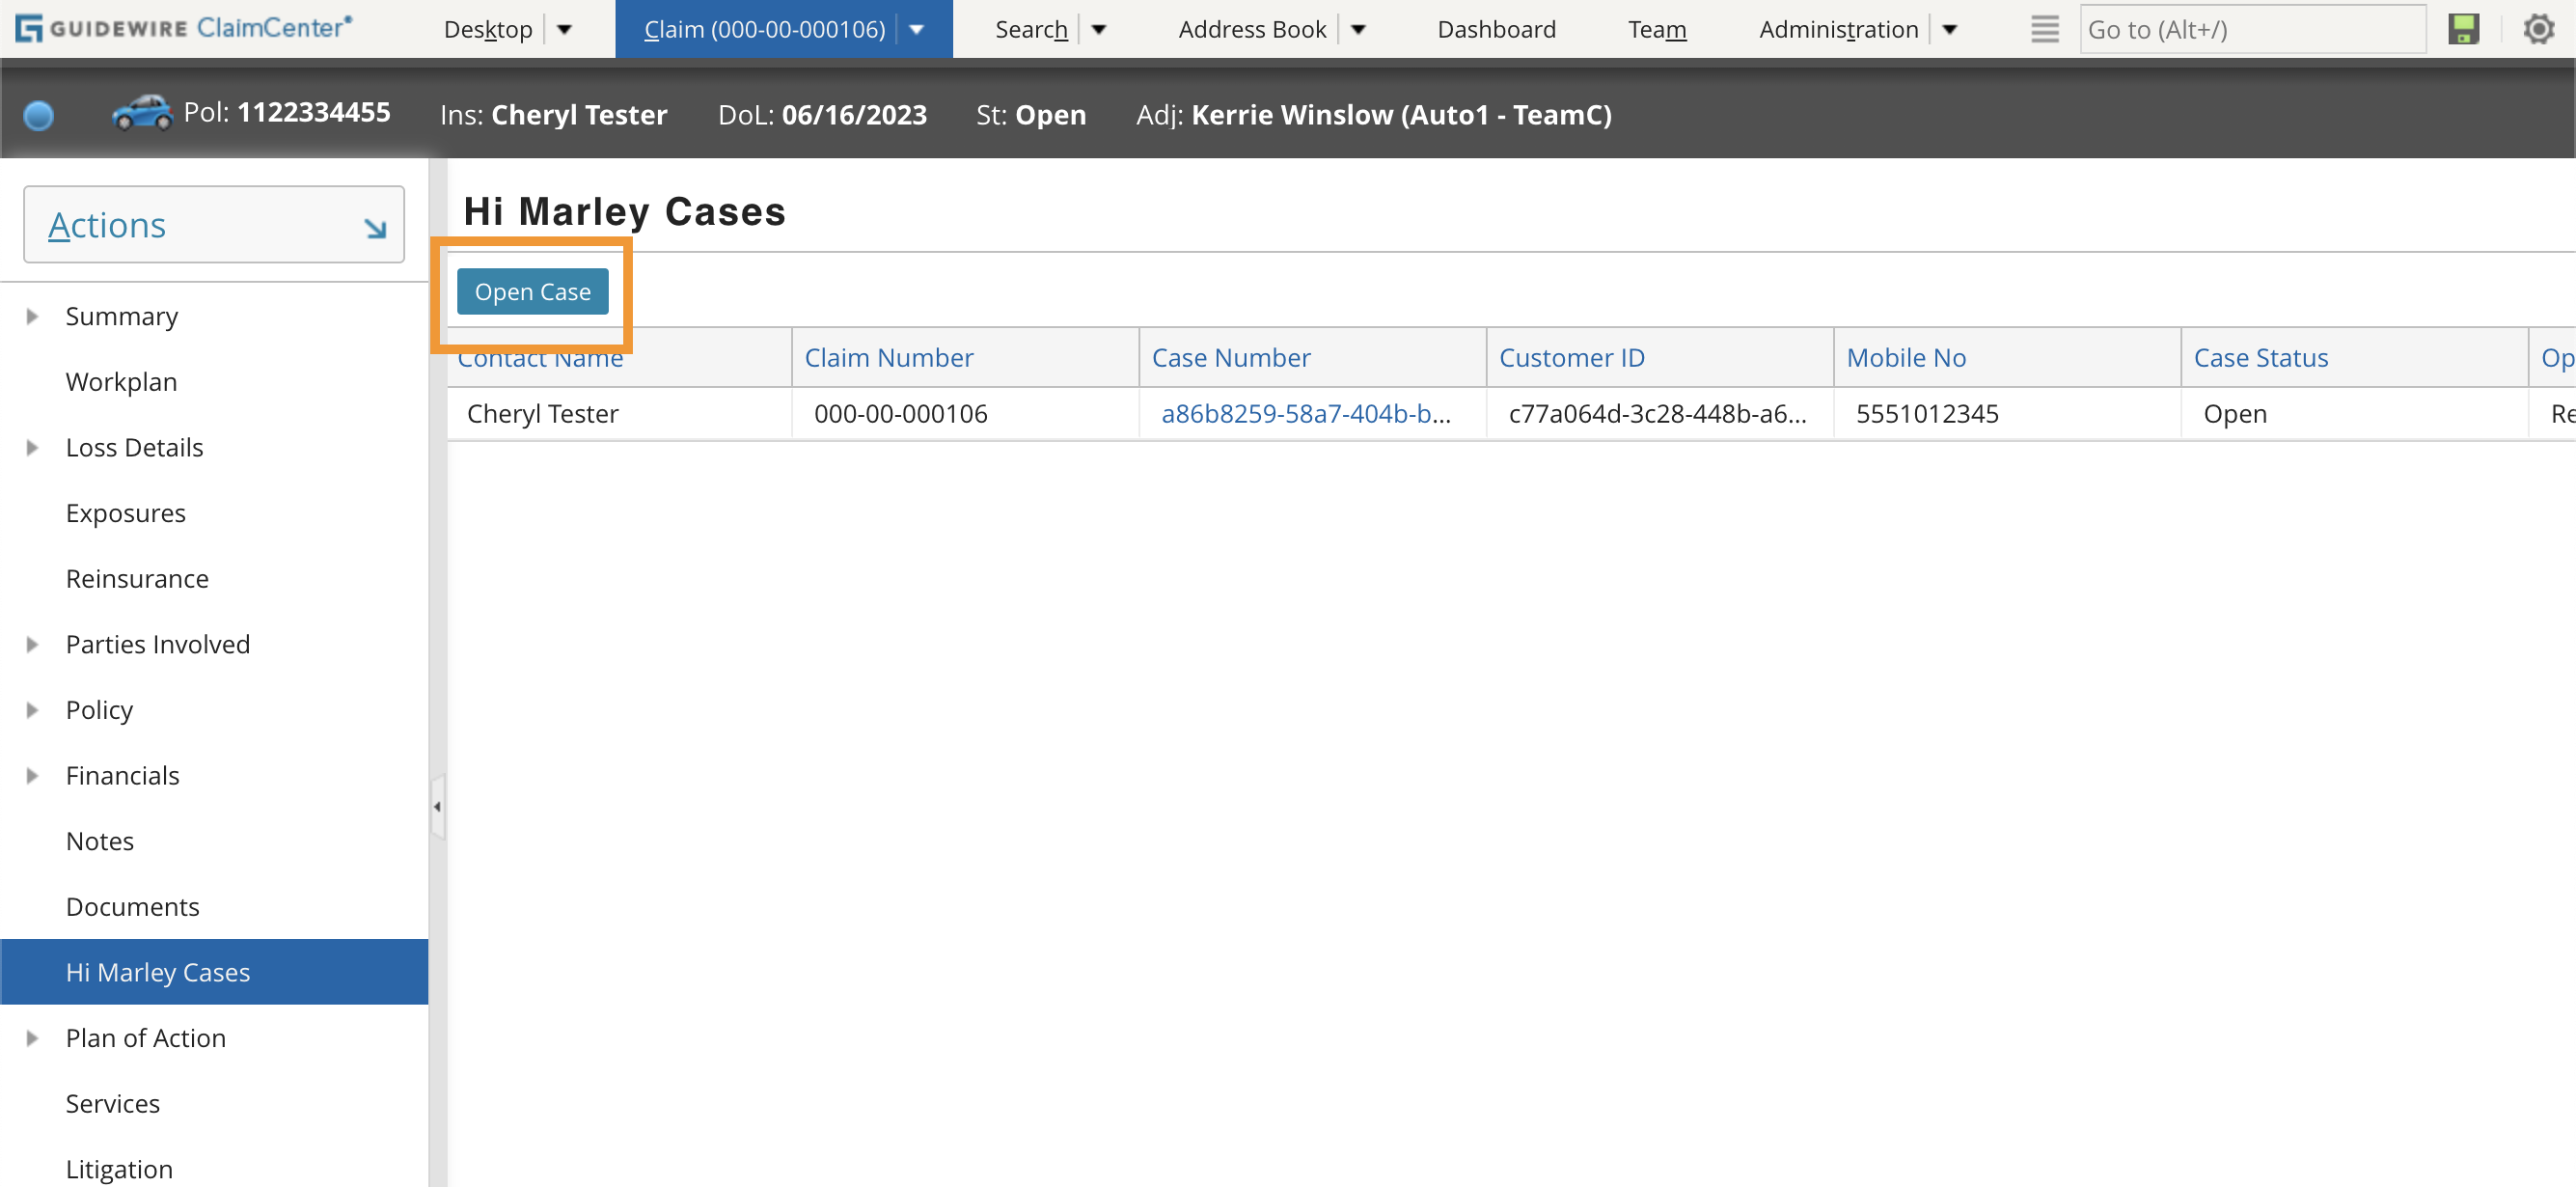
Task: Click the blue circle status indicator
Action: pyautogui.click(x=38, y=115)
